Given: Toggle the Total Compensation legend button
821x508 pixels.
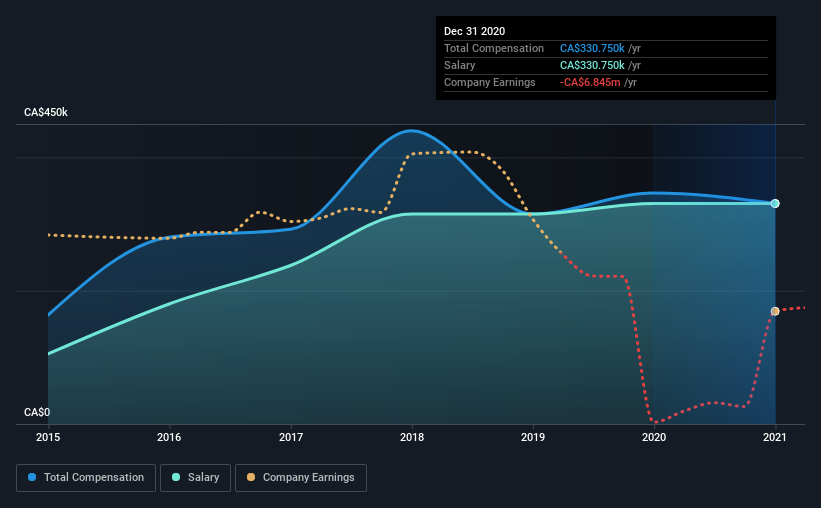Looking at the screenshot, I should [86, 478].
